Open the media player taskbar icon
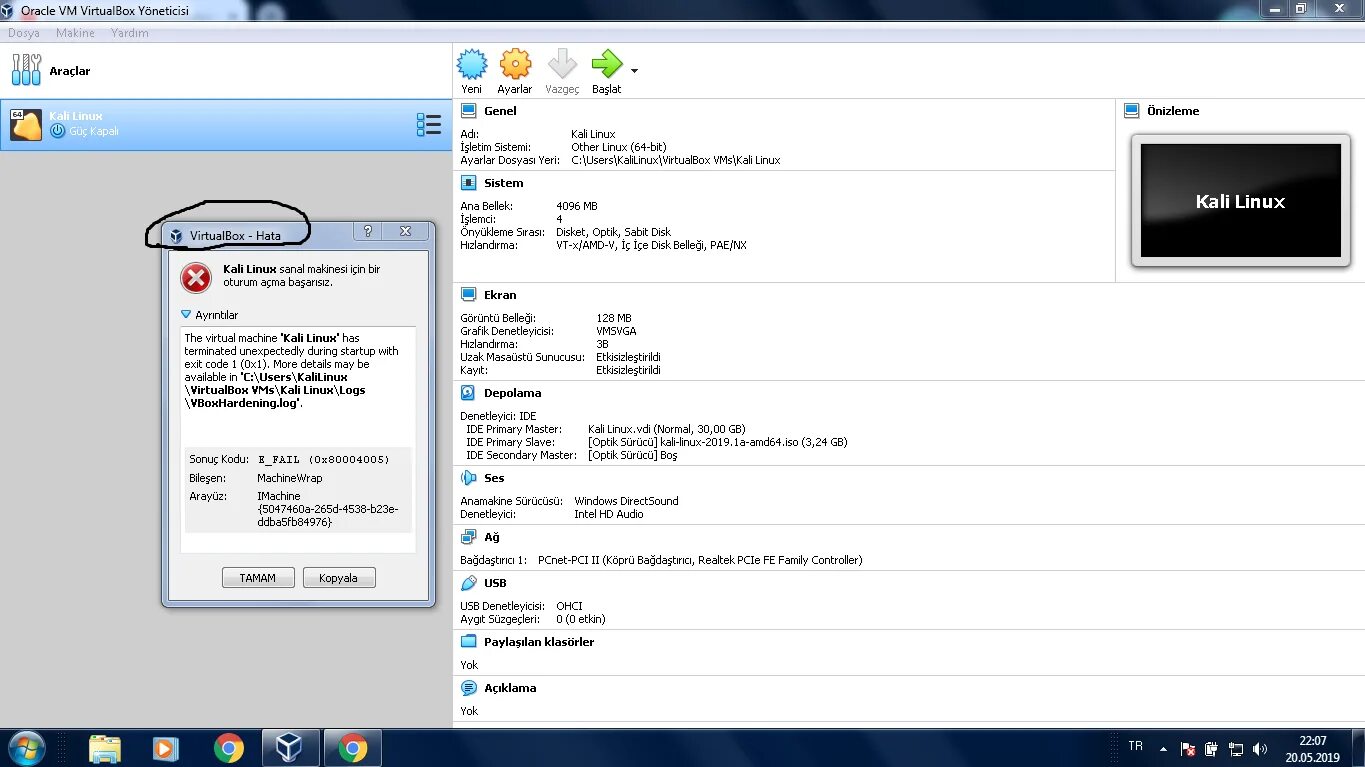 pos(166,748)
